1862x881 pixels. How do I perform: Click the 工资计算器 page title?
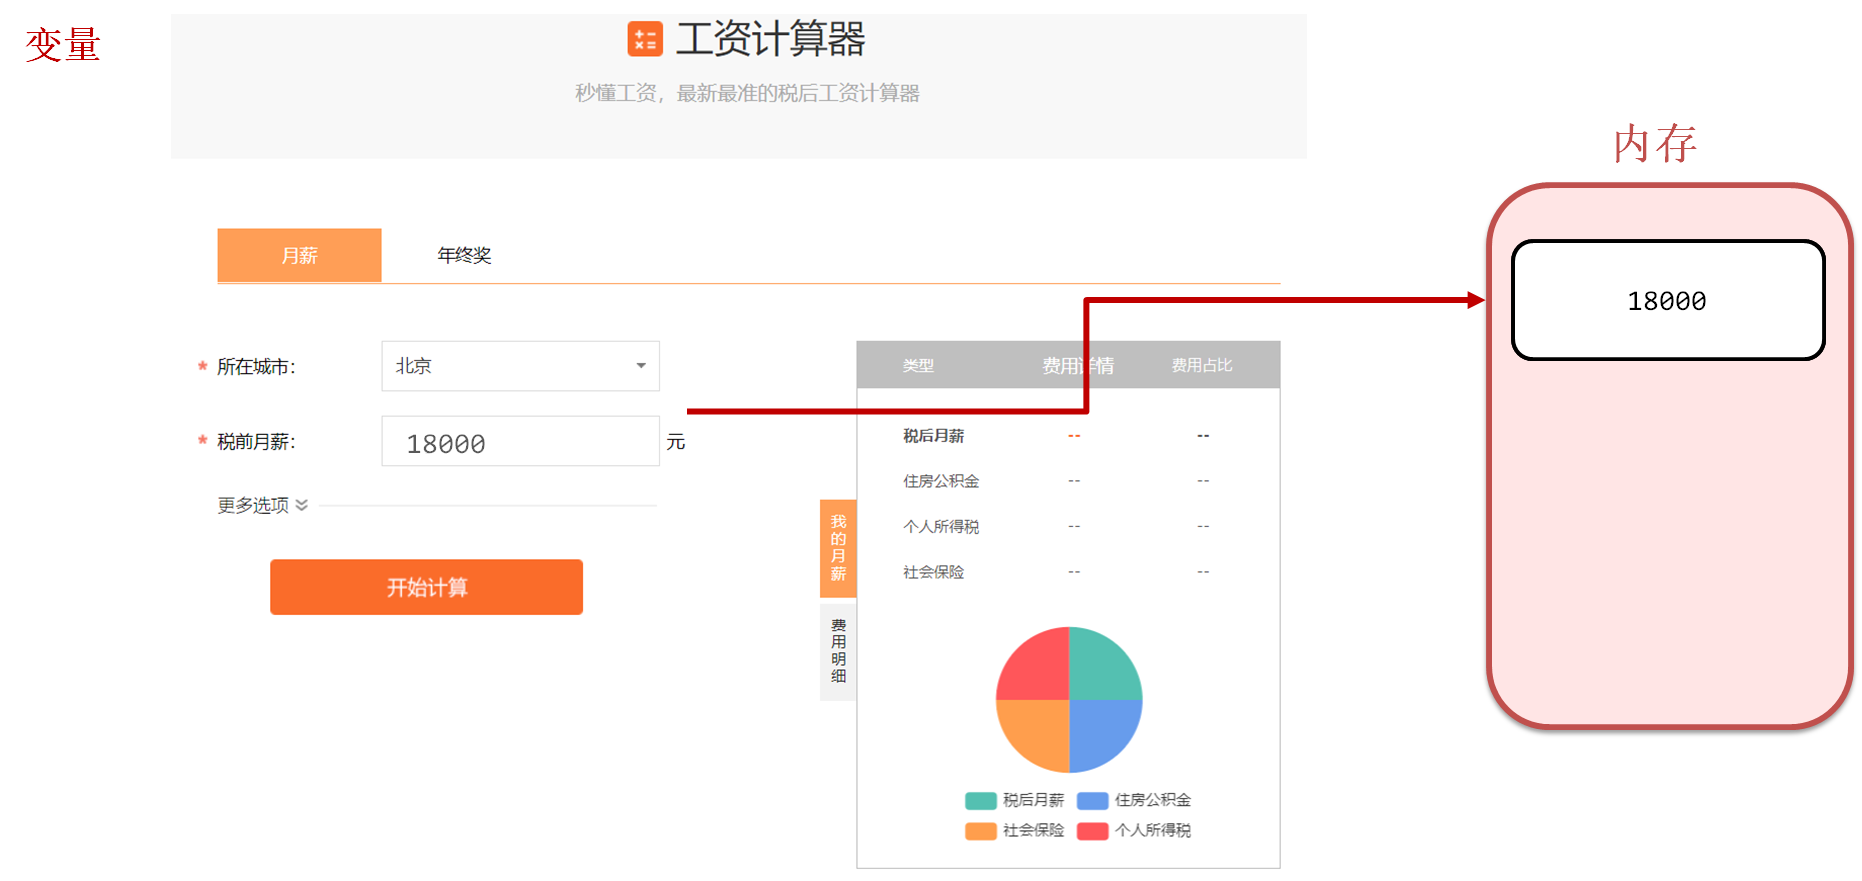point(771,39)
